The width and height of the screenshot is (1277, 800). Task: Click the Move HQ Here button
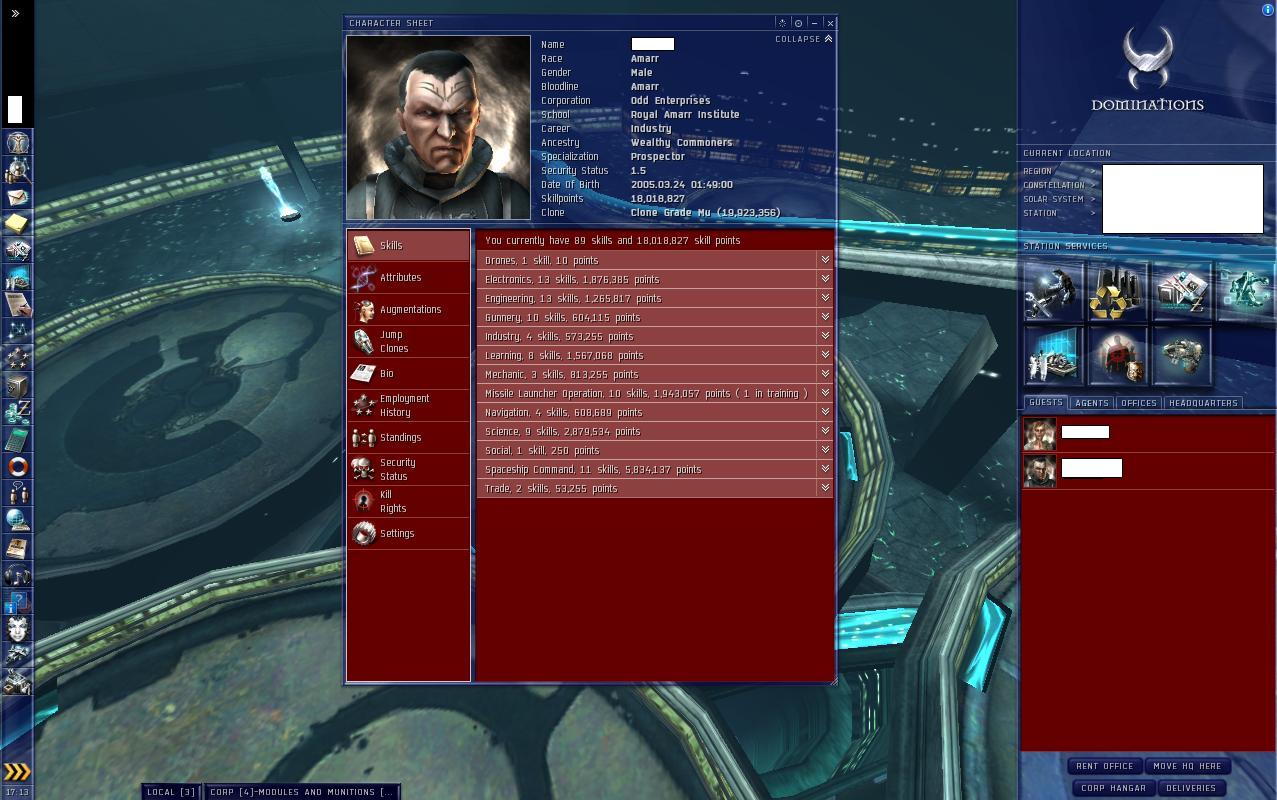[x=1187, y=766]
